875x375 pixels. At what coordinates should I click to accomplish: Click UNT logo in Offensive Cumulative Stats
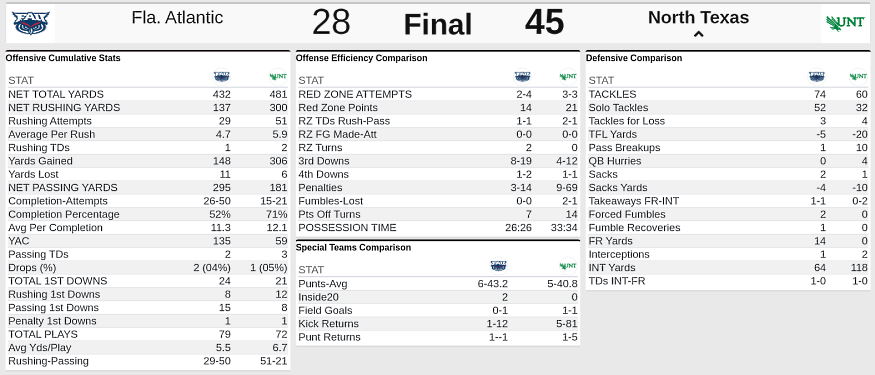pyautogui.click(x=278, y=76)
